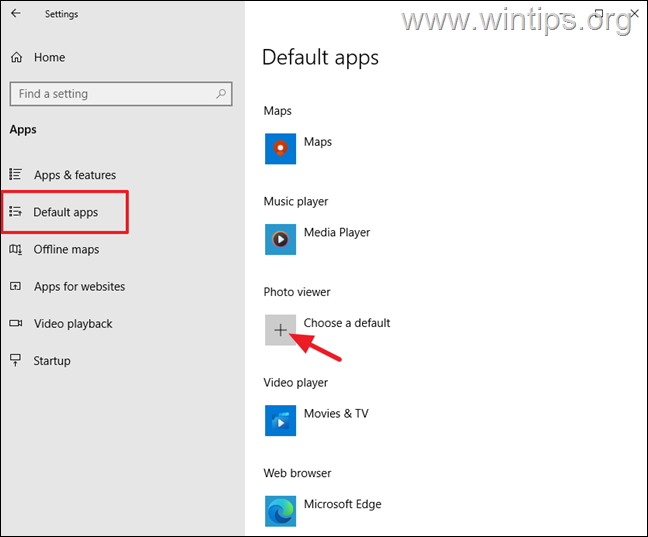648x537 pixels.
Task: Open Apps & features section
Action: click(x=75, y=175)
